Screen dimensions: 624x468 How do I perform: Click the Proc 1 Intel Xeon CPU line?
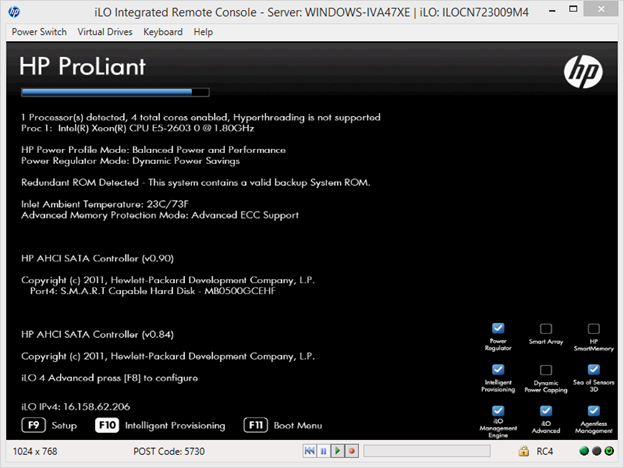tap(138, 128)
